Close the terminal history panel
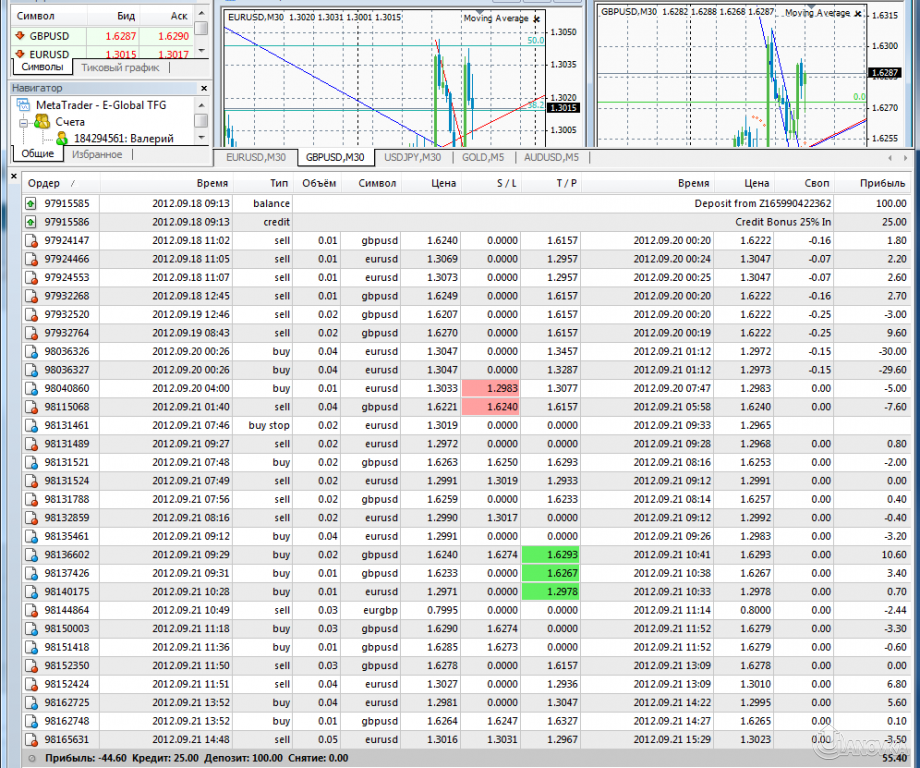Viewport: 920px width, 768px height. (x=13, y=177)
